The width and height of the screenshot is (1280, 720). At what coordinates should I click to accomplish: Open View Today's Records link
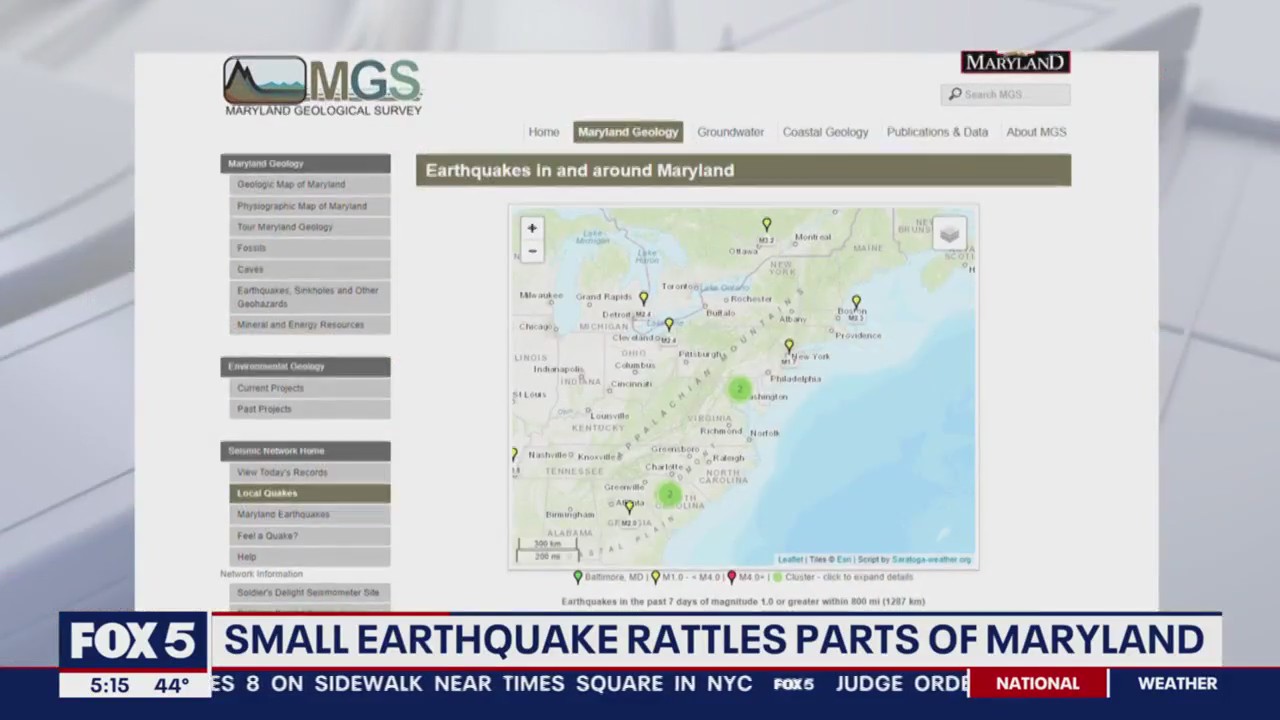(310, 472)
